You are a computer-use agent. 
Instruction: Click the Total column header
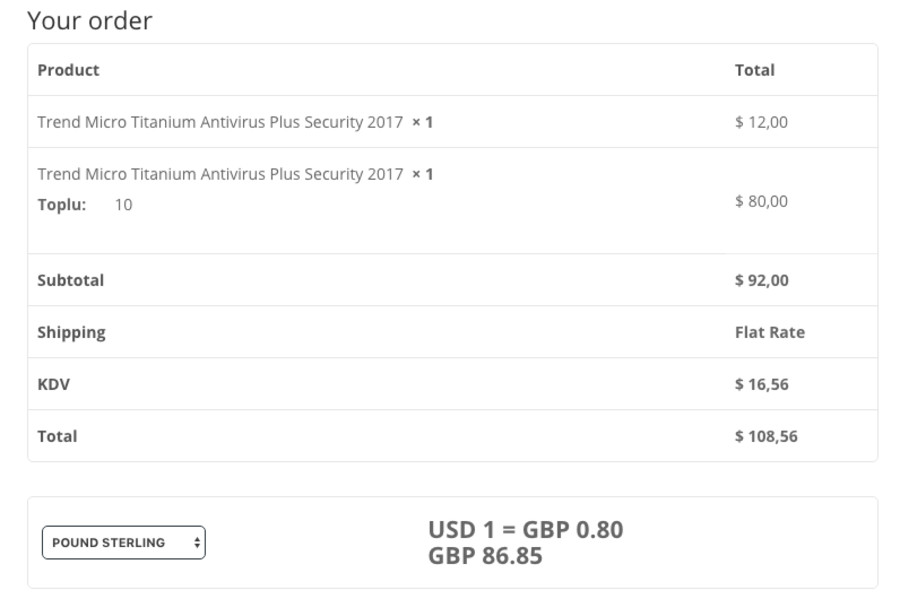(x=754, y=70)
